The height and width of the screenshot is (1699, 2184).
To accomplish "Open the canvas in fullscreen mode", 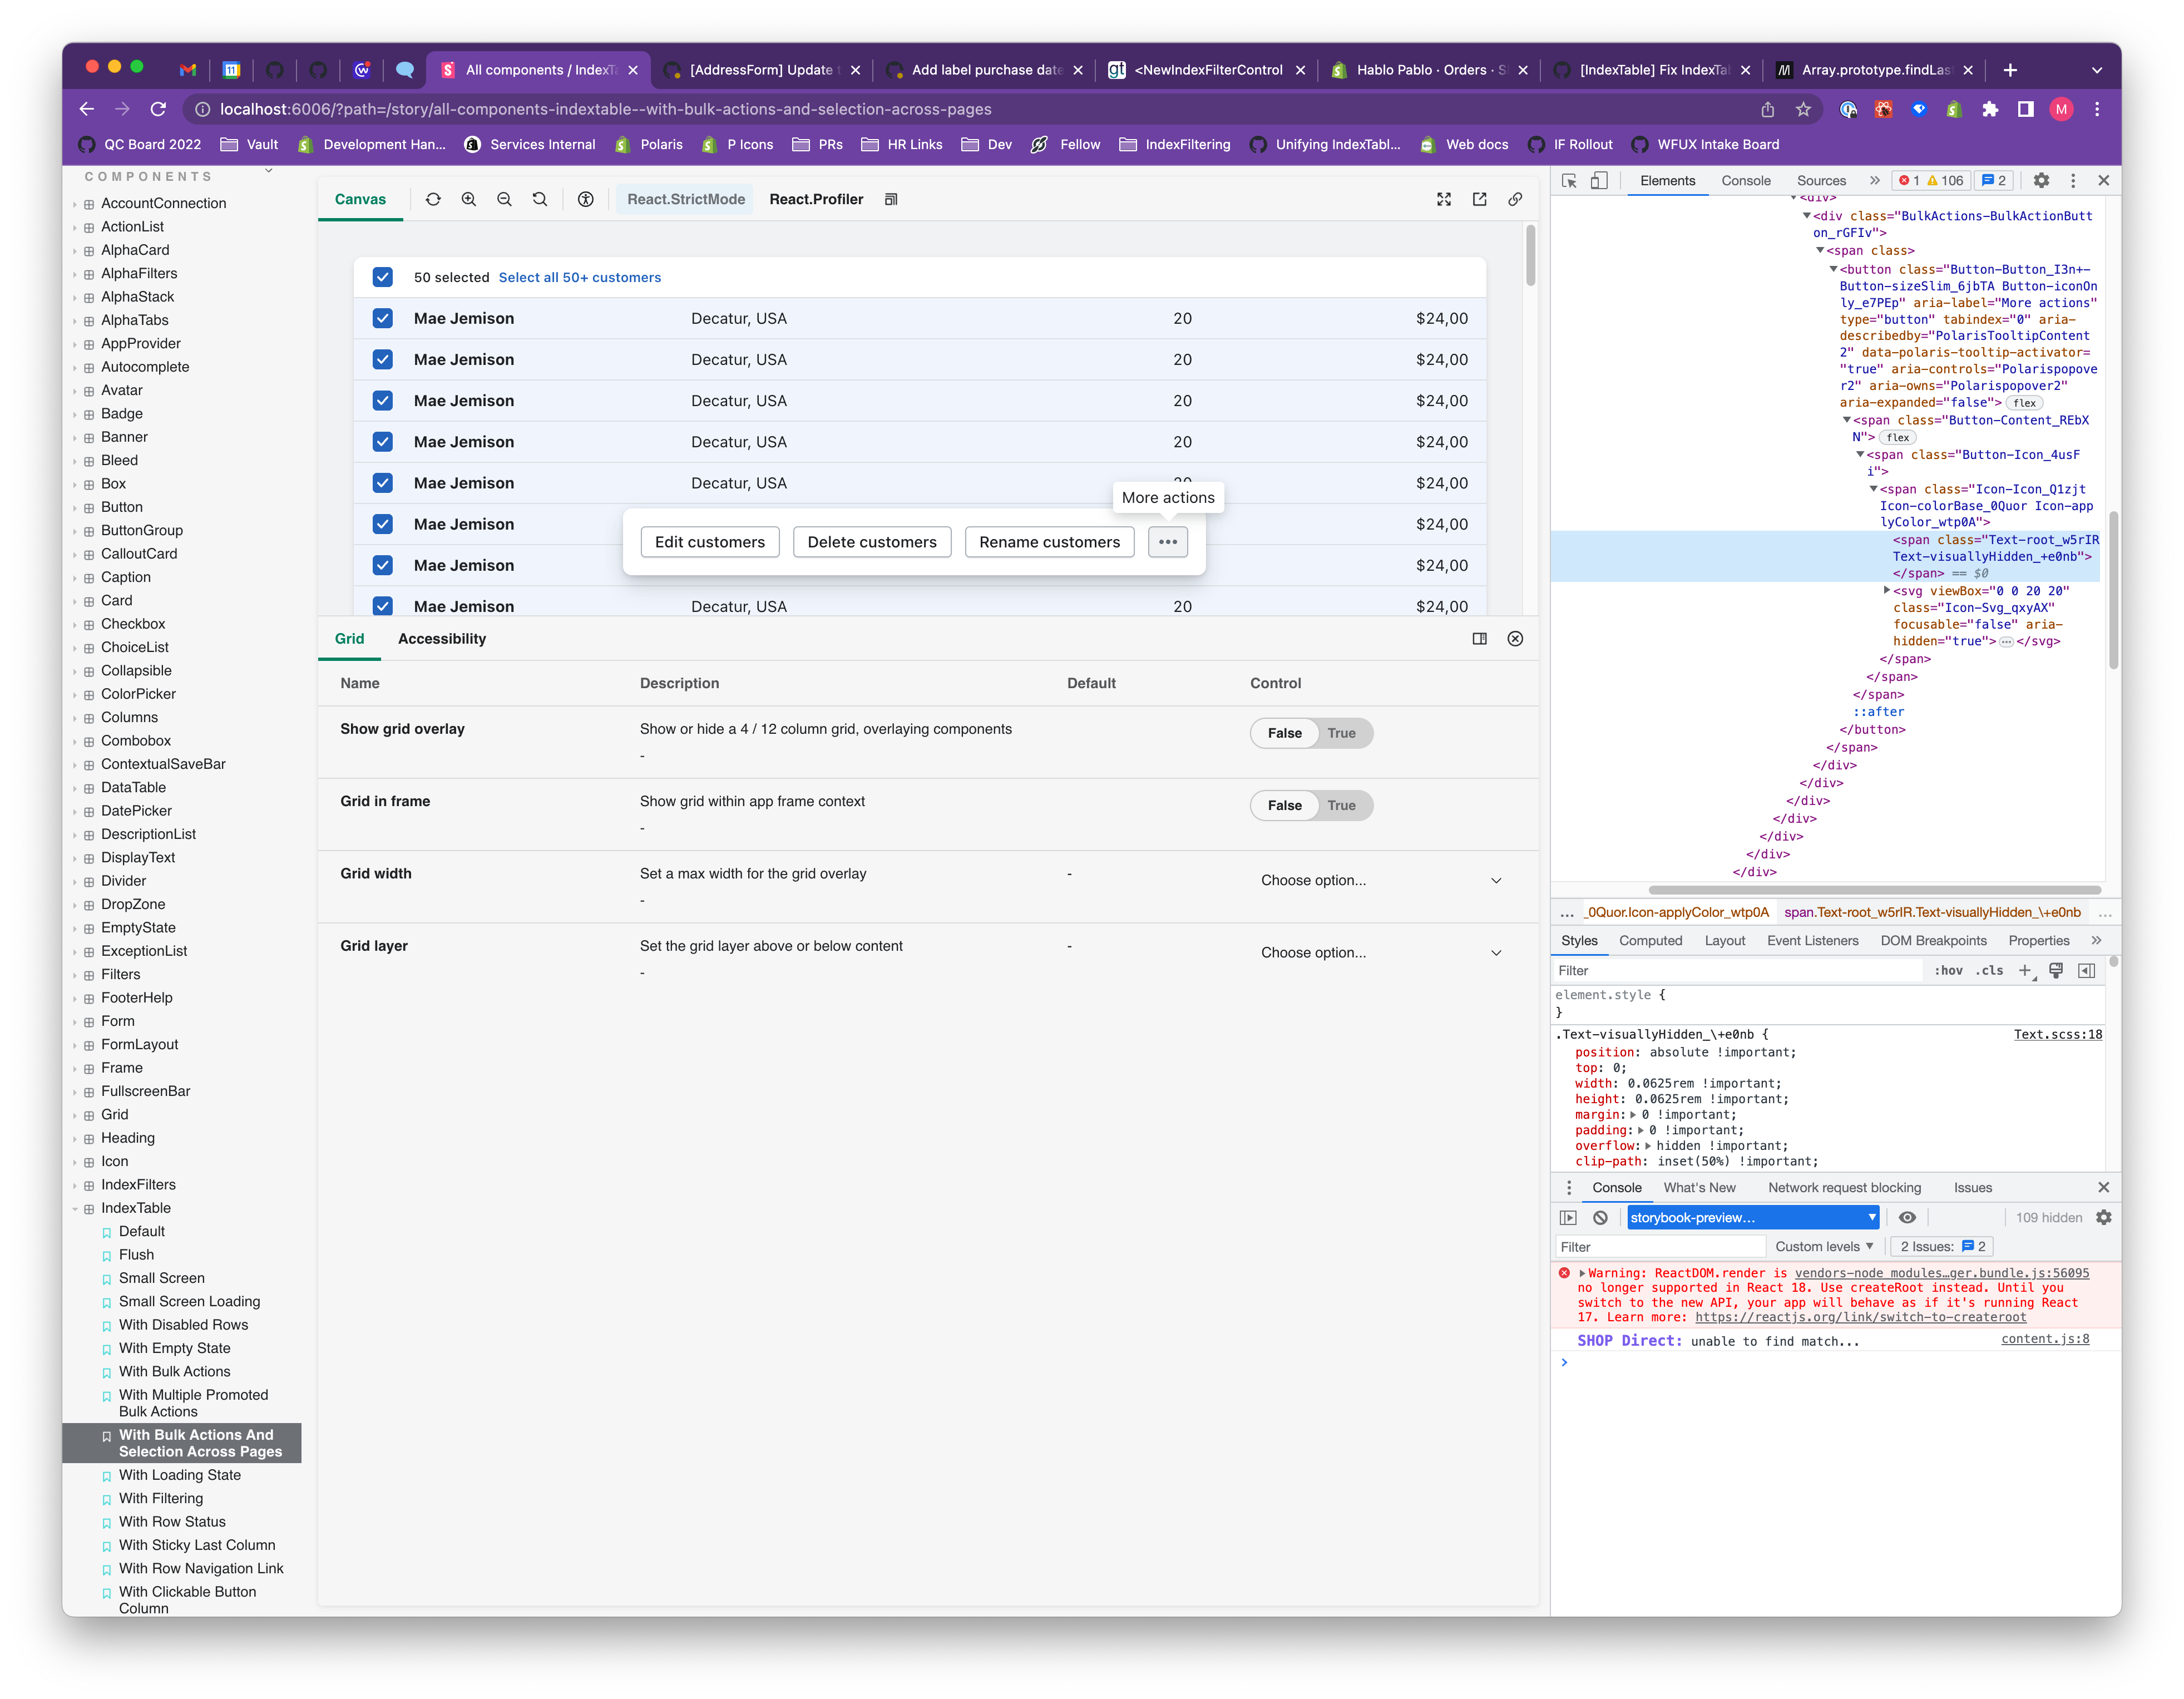I will click(1444, 199).
